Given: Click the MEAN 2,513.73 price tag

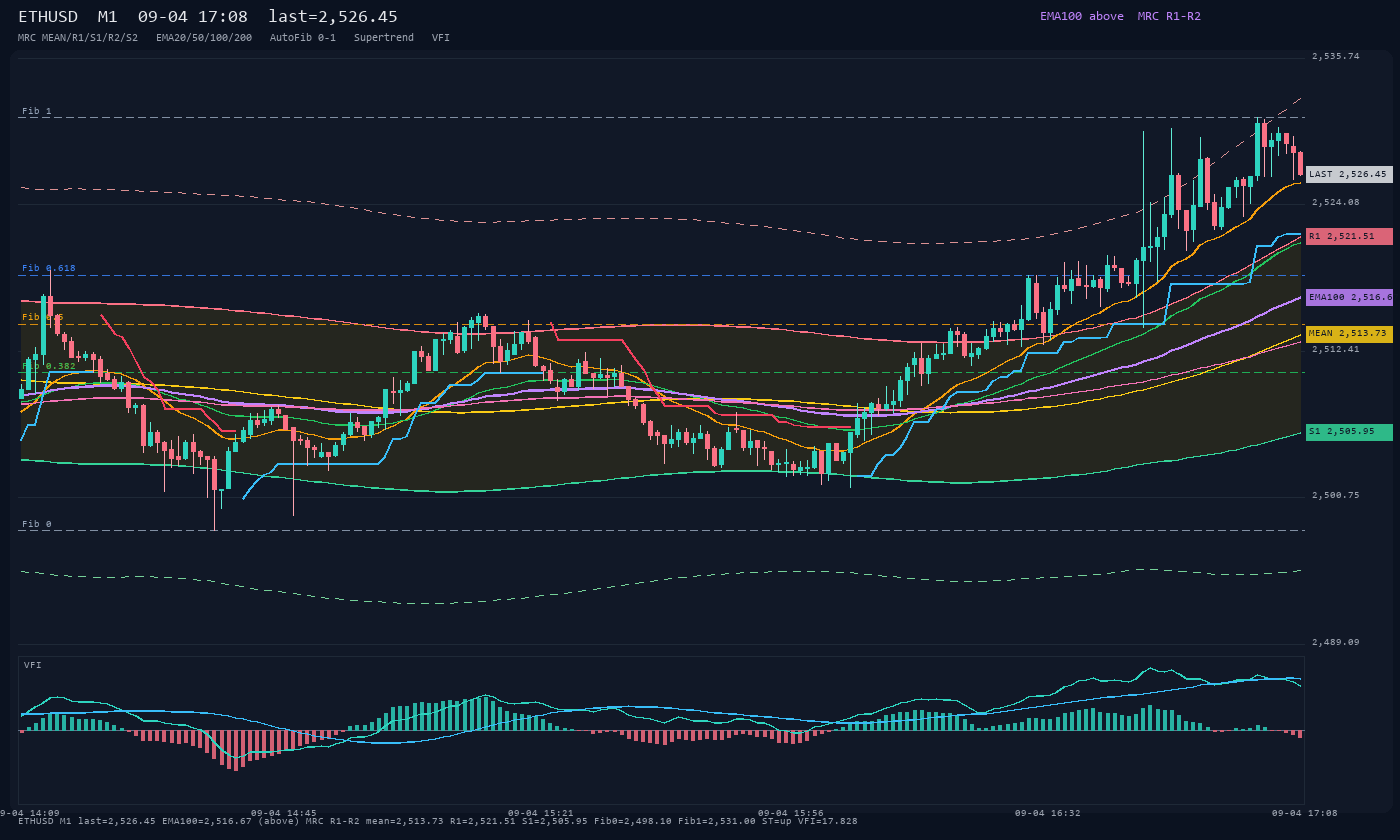Looking at the screenshot, I should (1349, 334).
